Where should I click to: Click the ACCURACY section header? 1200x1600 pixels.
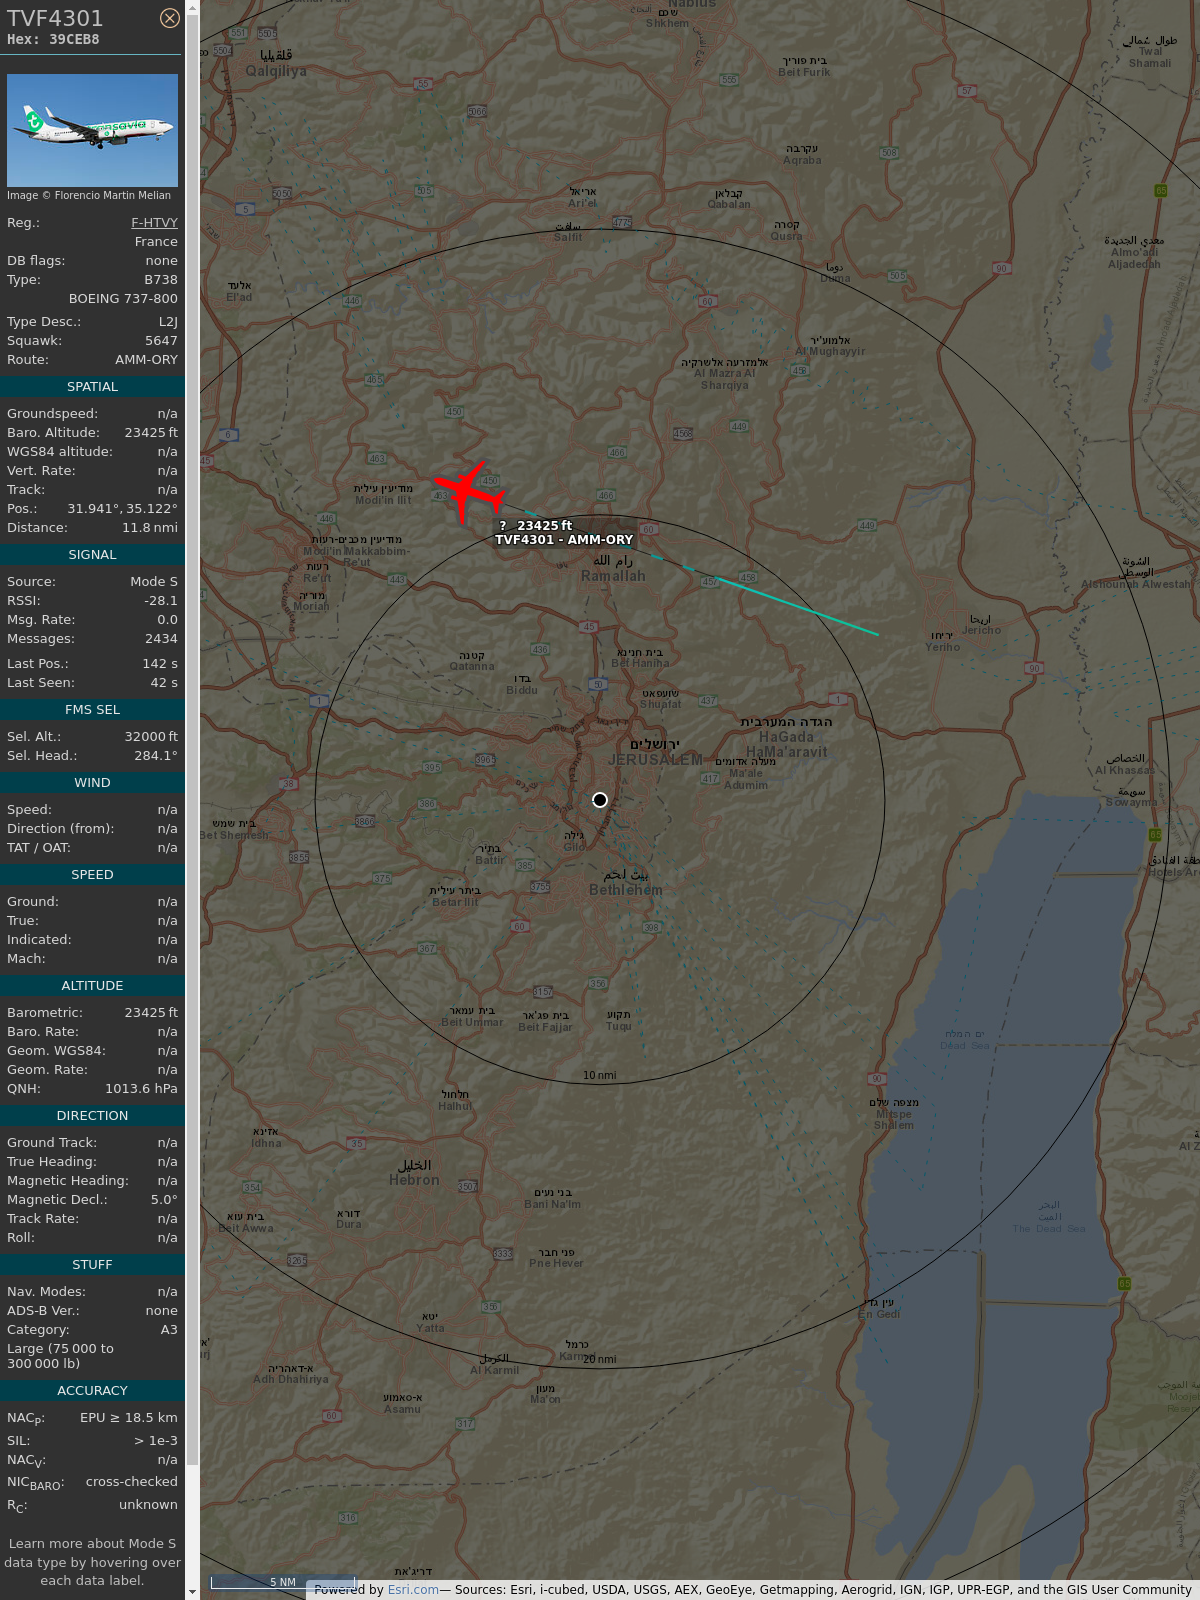pyautogui.click(x=92, y=1391)
